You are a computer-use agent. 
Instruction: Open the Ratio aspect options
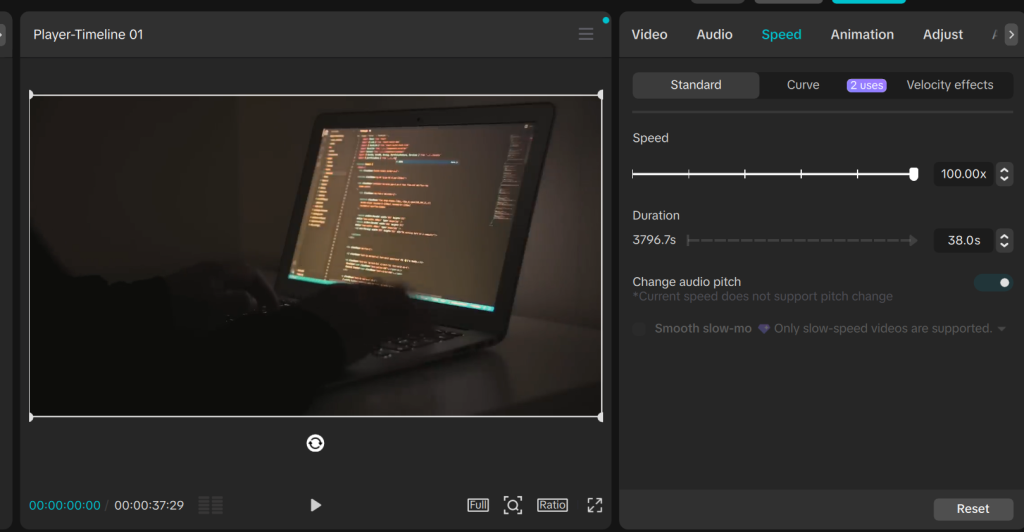click(552, 505)
